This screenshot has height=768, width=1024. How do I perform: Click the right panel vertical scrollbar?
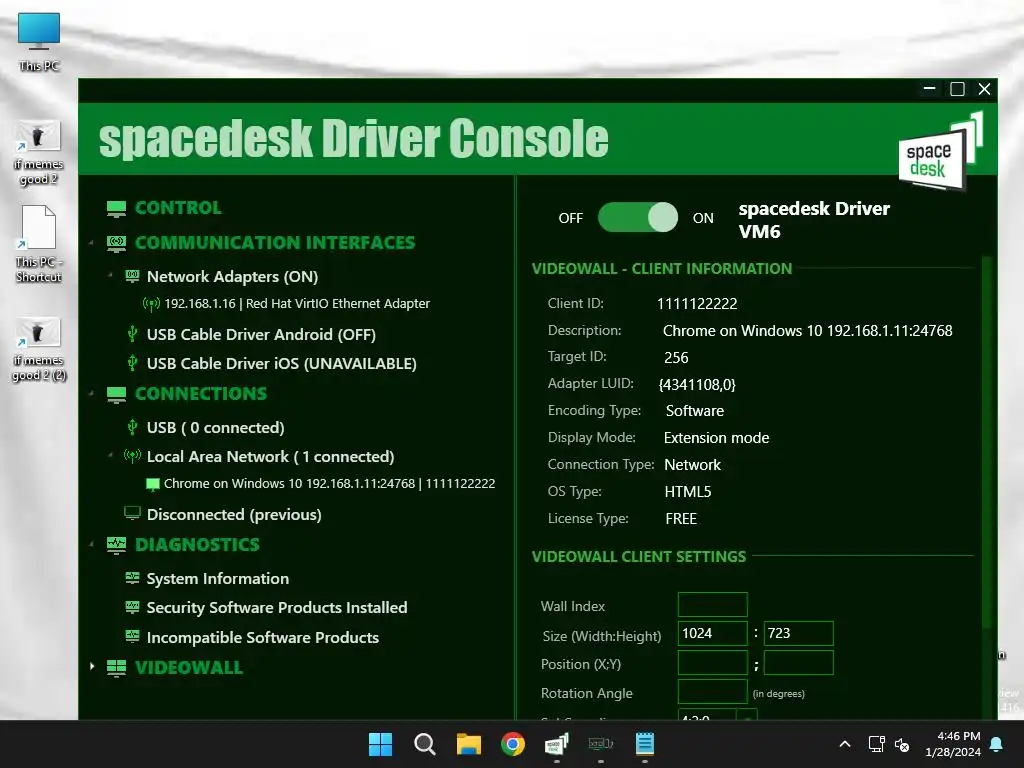click(x=987, y=441)
